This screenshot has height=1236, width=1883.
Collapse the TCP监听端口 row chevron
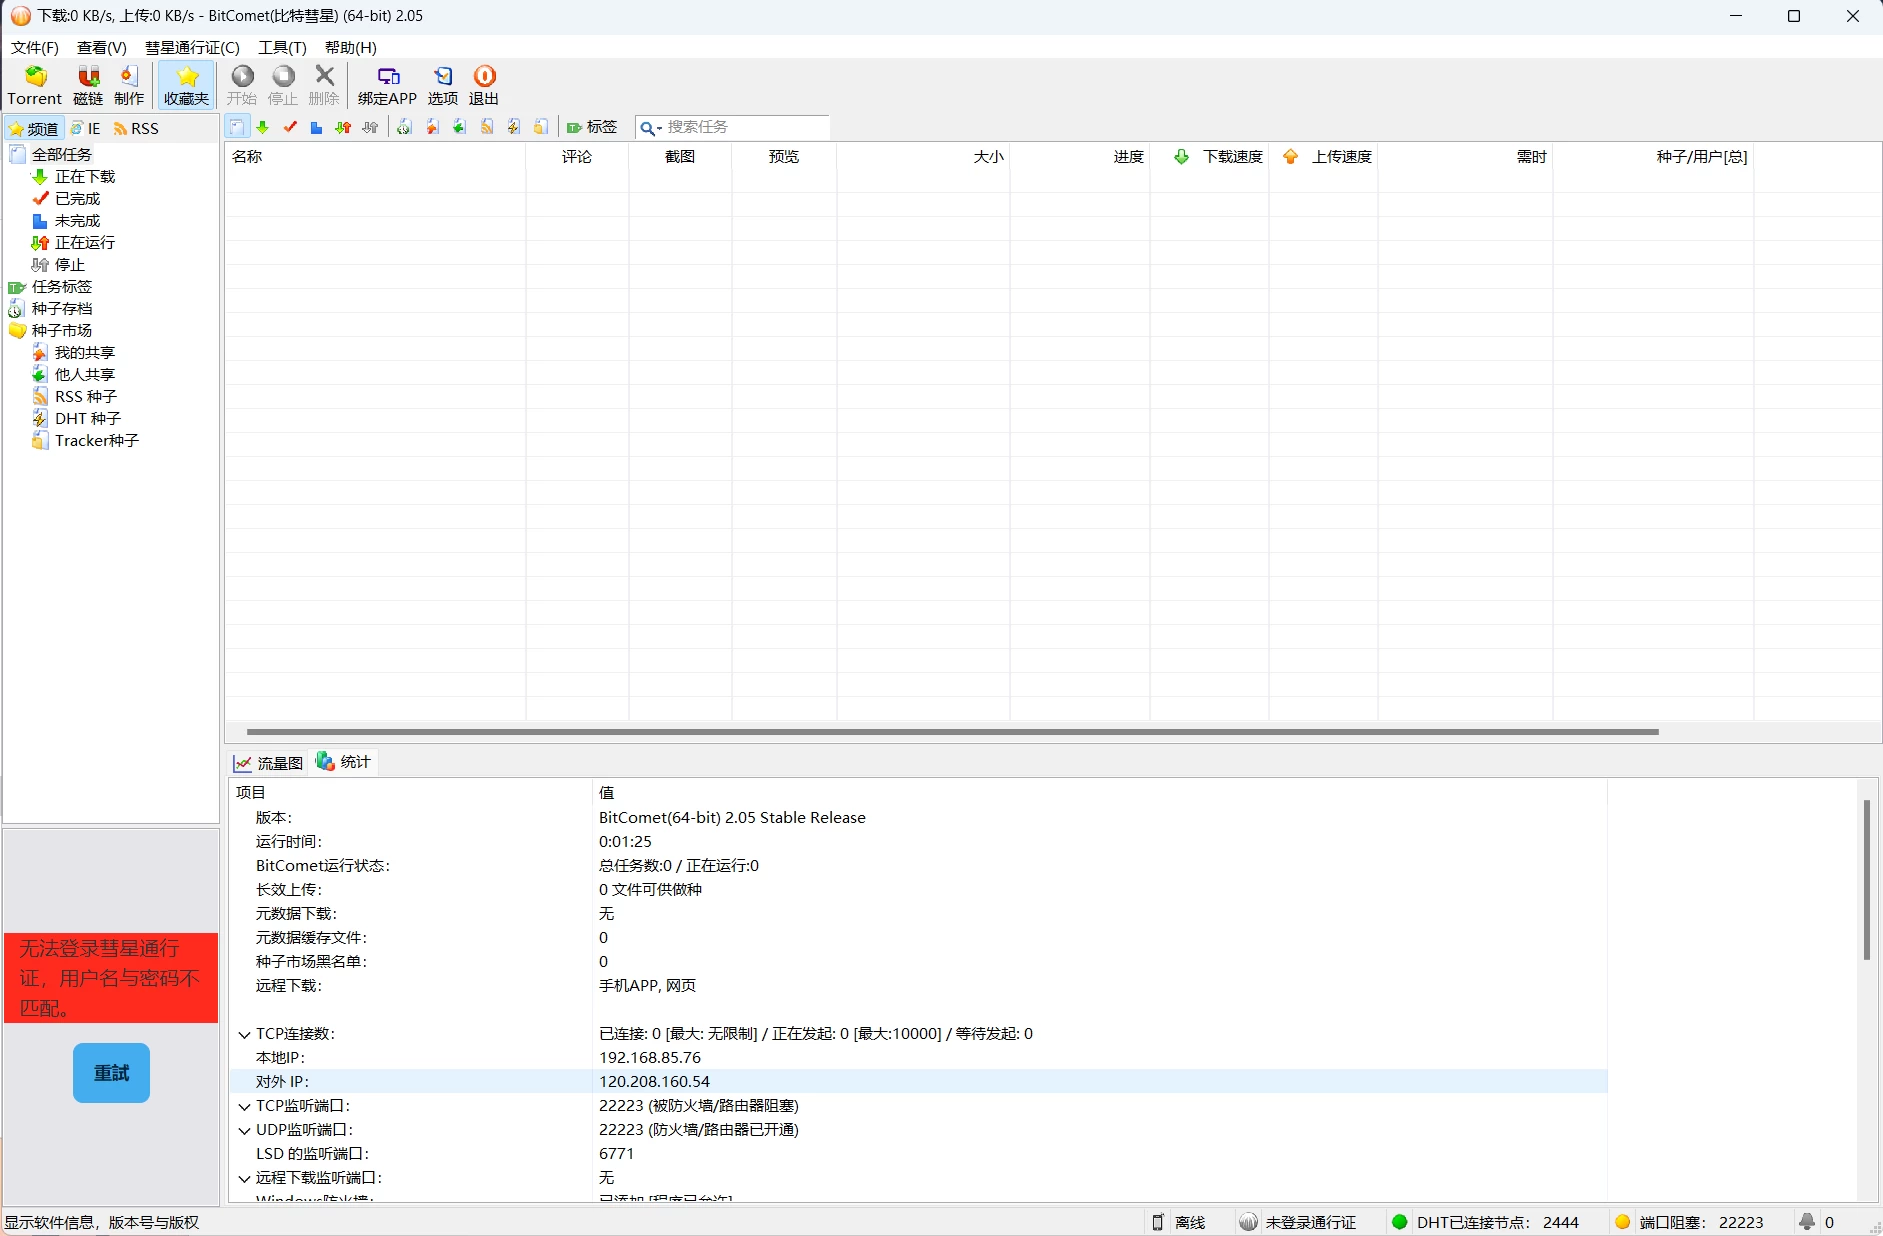click(244, 1106)
